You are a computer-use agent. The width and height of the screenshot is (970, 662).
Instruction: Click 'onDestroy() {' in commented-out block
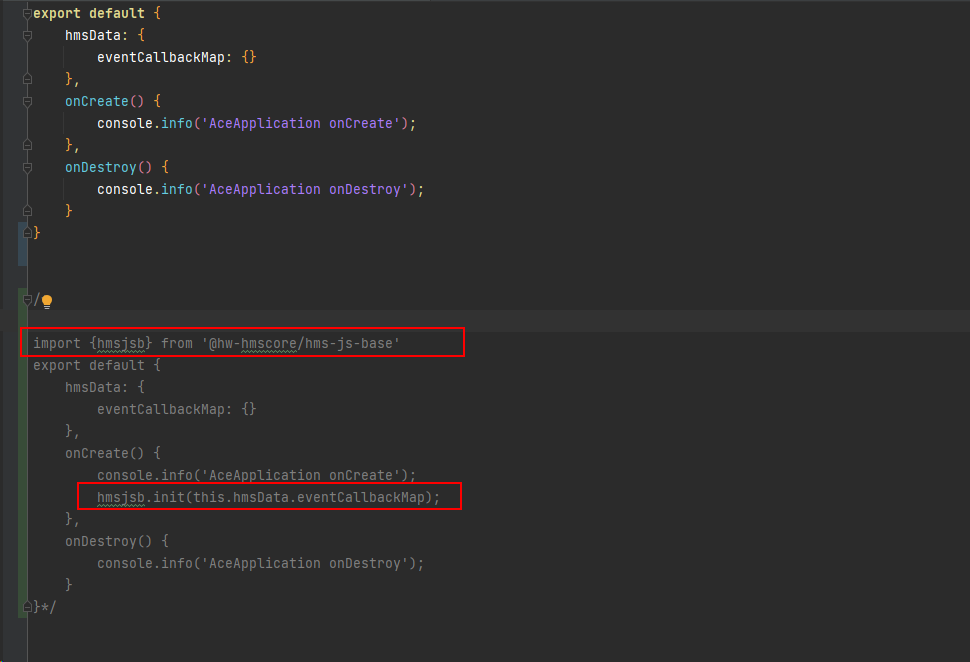117,541
